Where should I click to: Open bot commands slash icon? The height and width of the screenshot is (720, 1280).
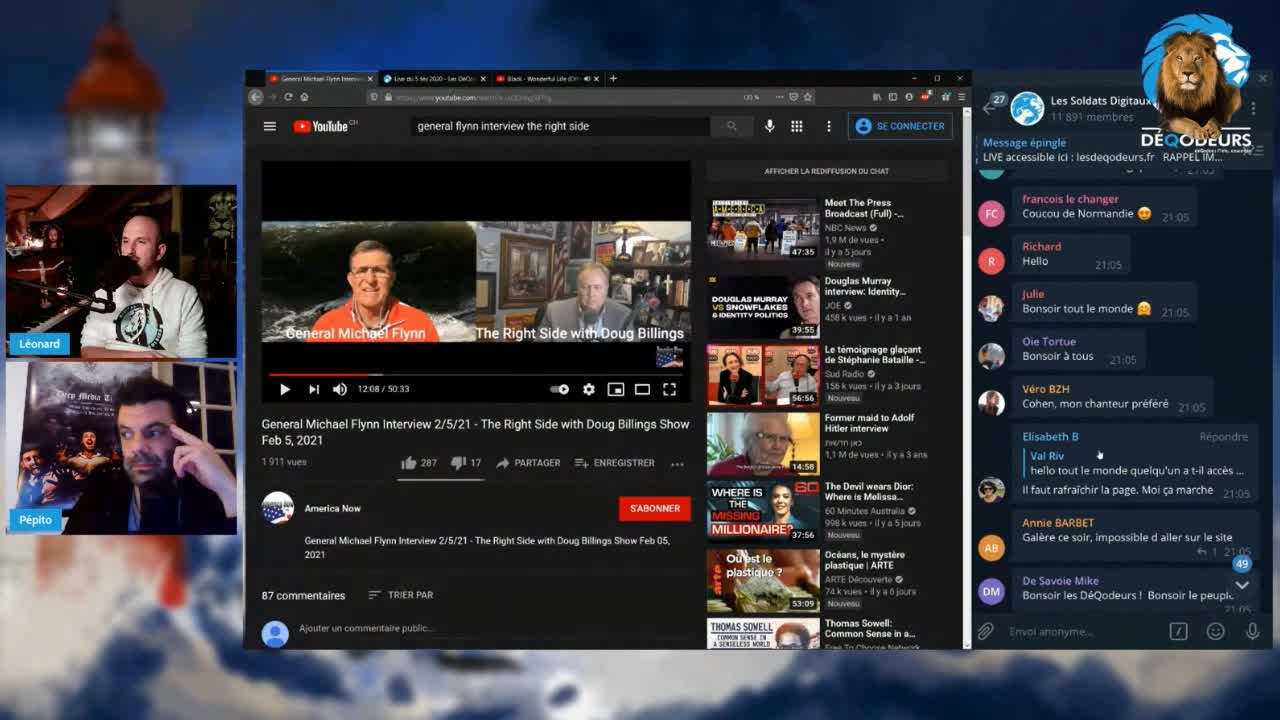tap(1179, 631)
